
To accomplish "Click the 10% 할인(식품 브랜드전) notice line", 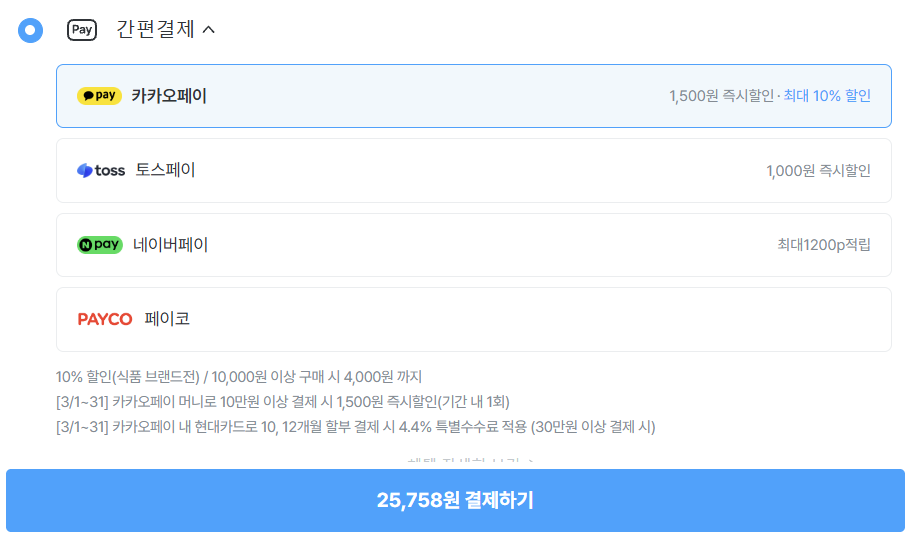I will [x=239, y=377].
